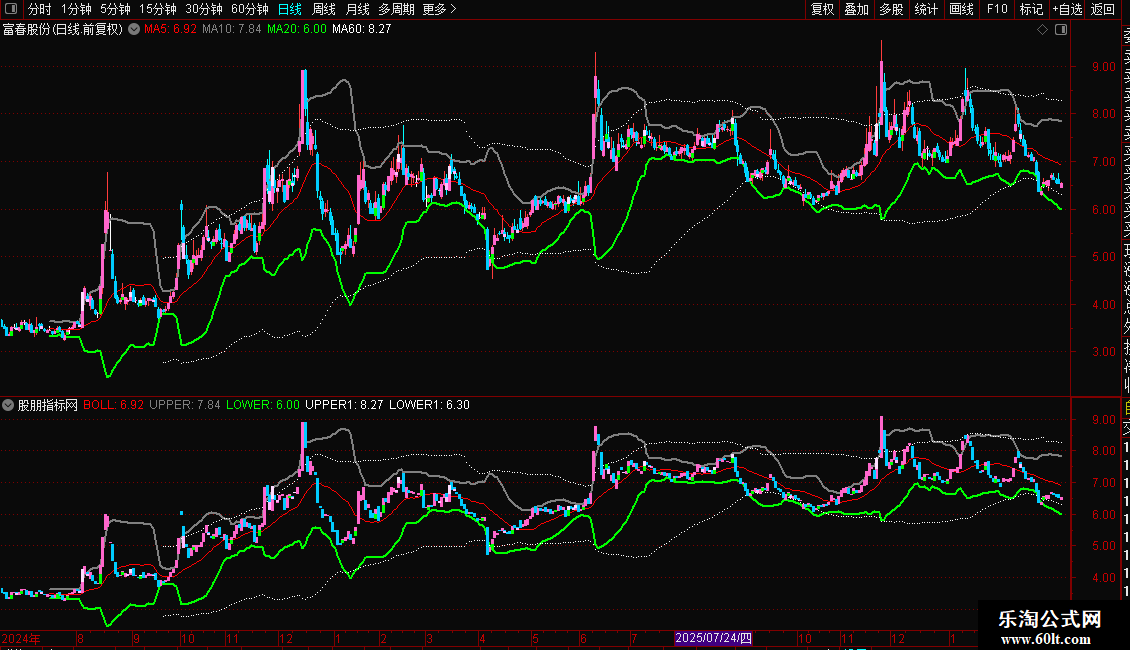Viewport: 1130px width, 650px height.
Task: Click the MA20: 6.00 label
Action: (x=296, y=29)
